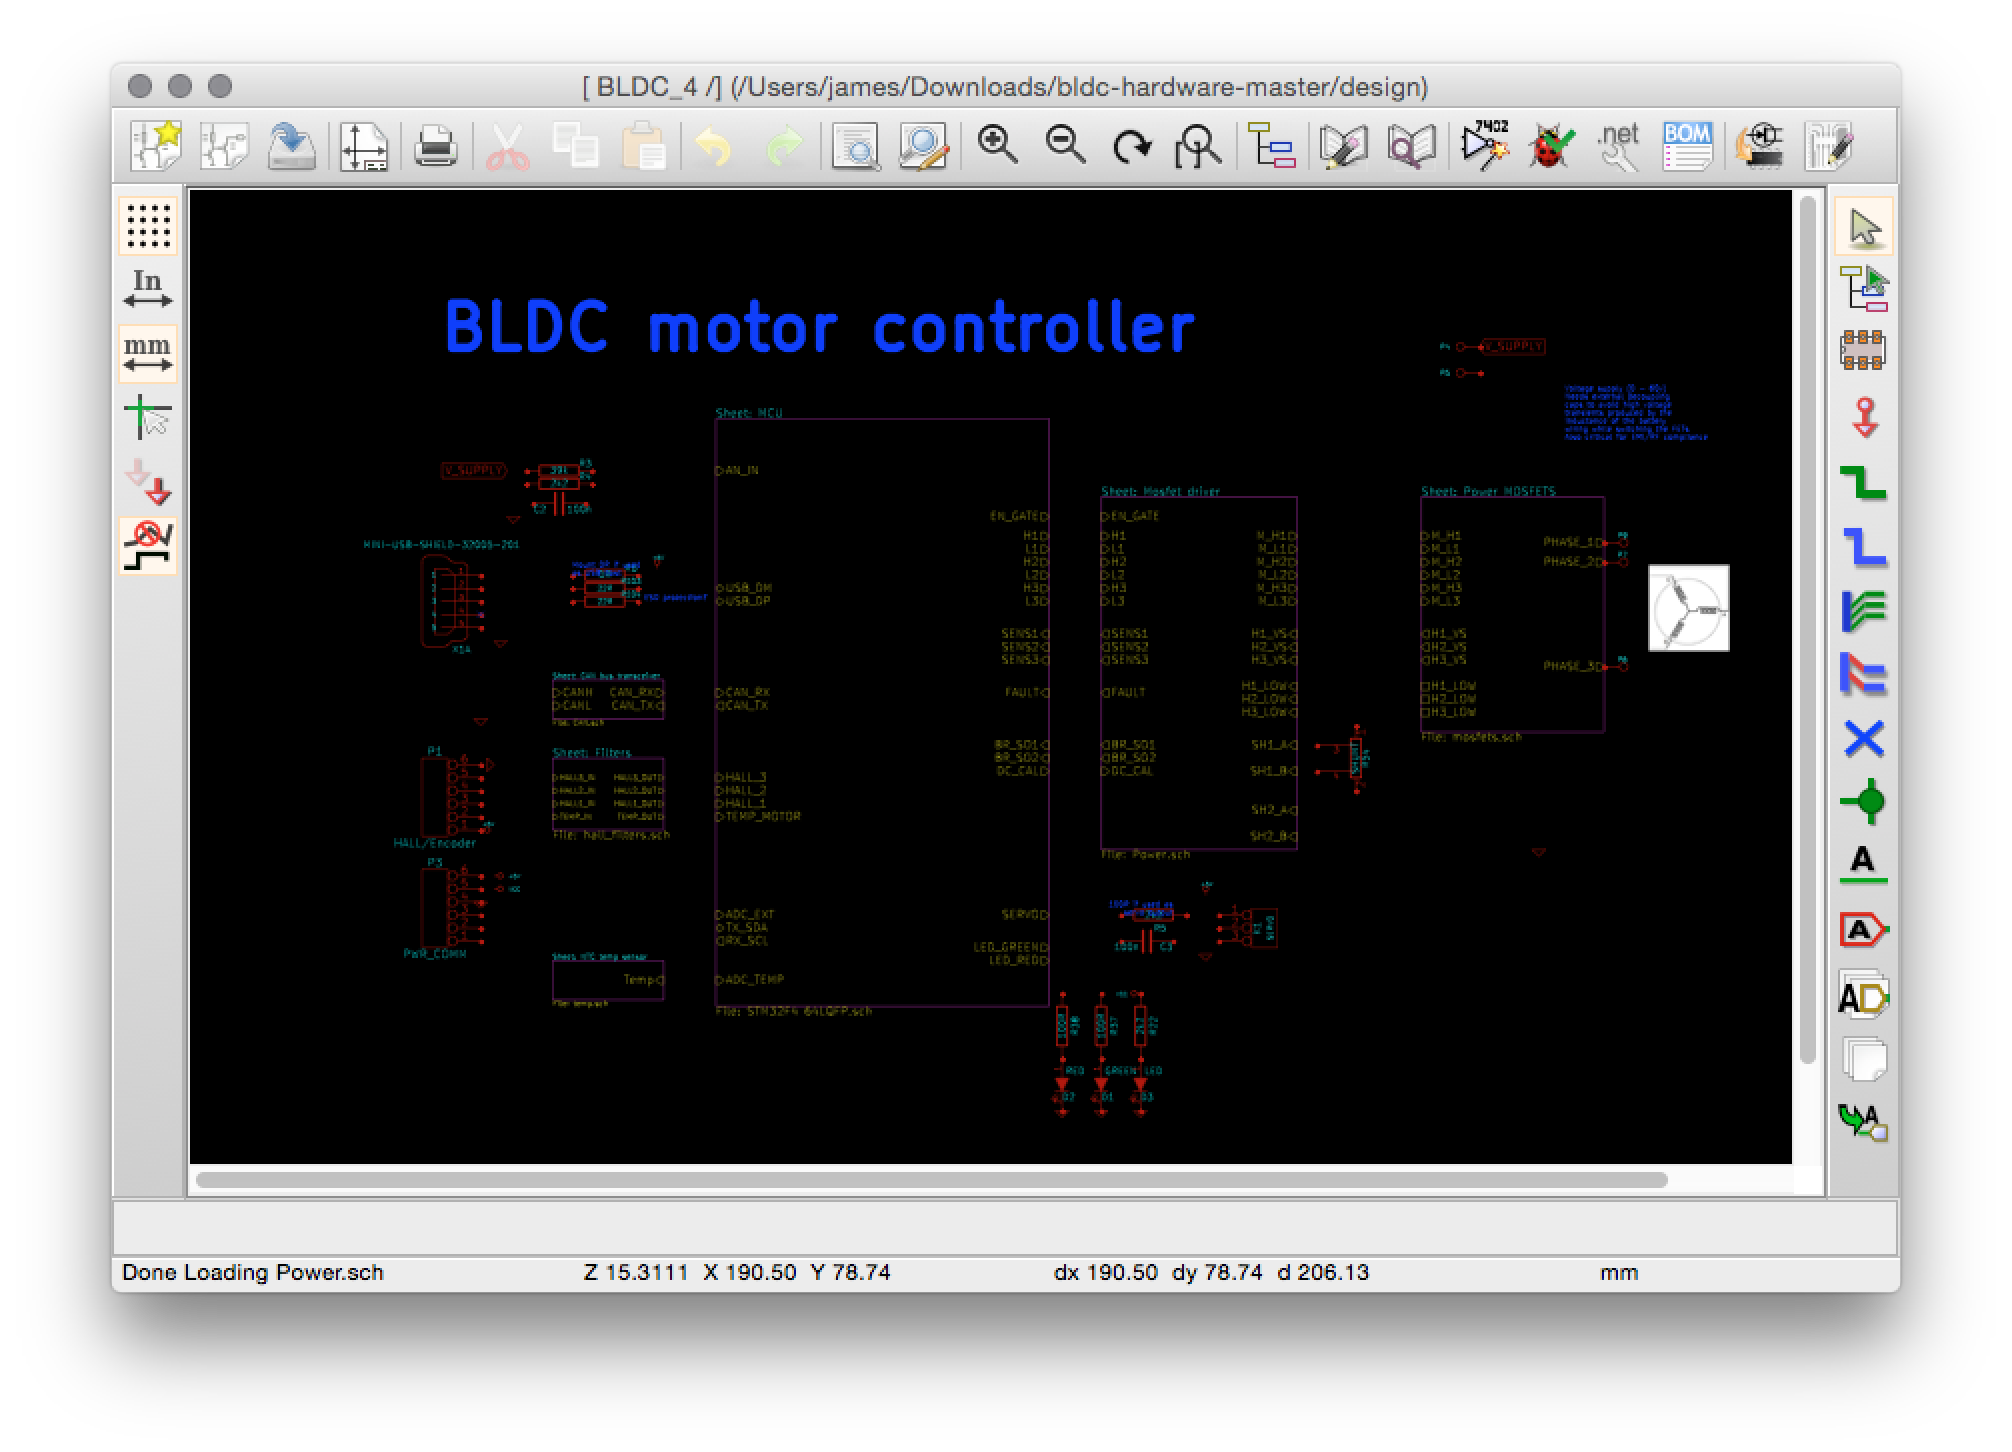This screenshot has width=2012, height=1452.
Task: Click the BLDC motor controller title text
Action: [x=819, y=327]
